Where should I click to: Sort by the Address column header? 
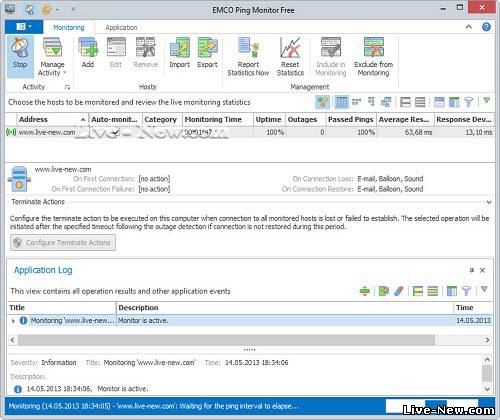[53, 119]
